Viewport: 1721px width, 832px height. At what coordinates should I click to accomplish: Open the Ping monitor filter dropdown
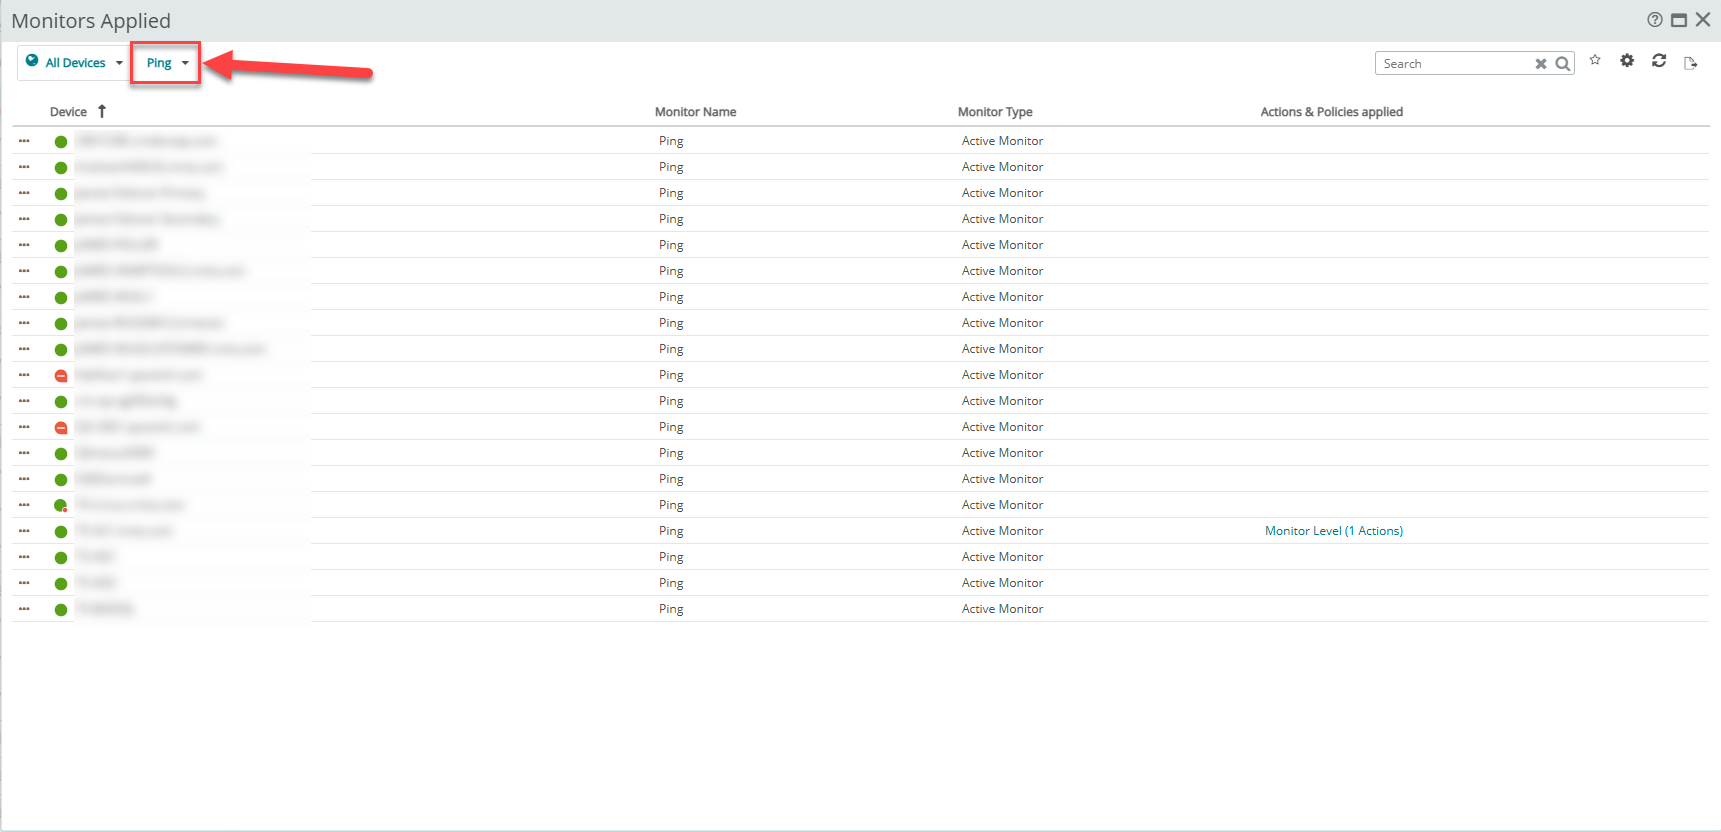tap(167, 63)
